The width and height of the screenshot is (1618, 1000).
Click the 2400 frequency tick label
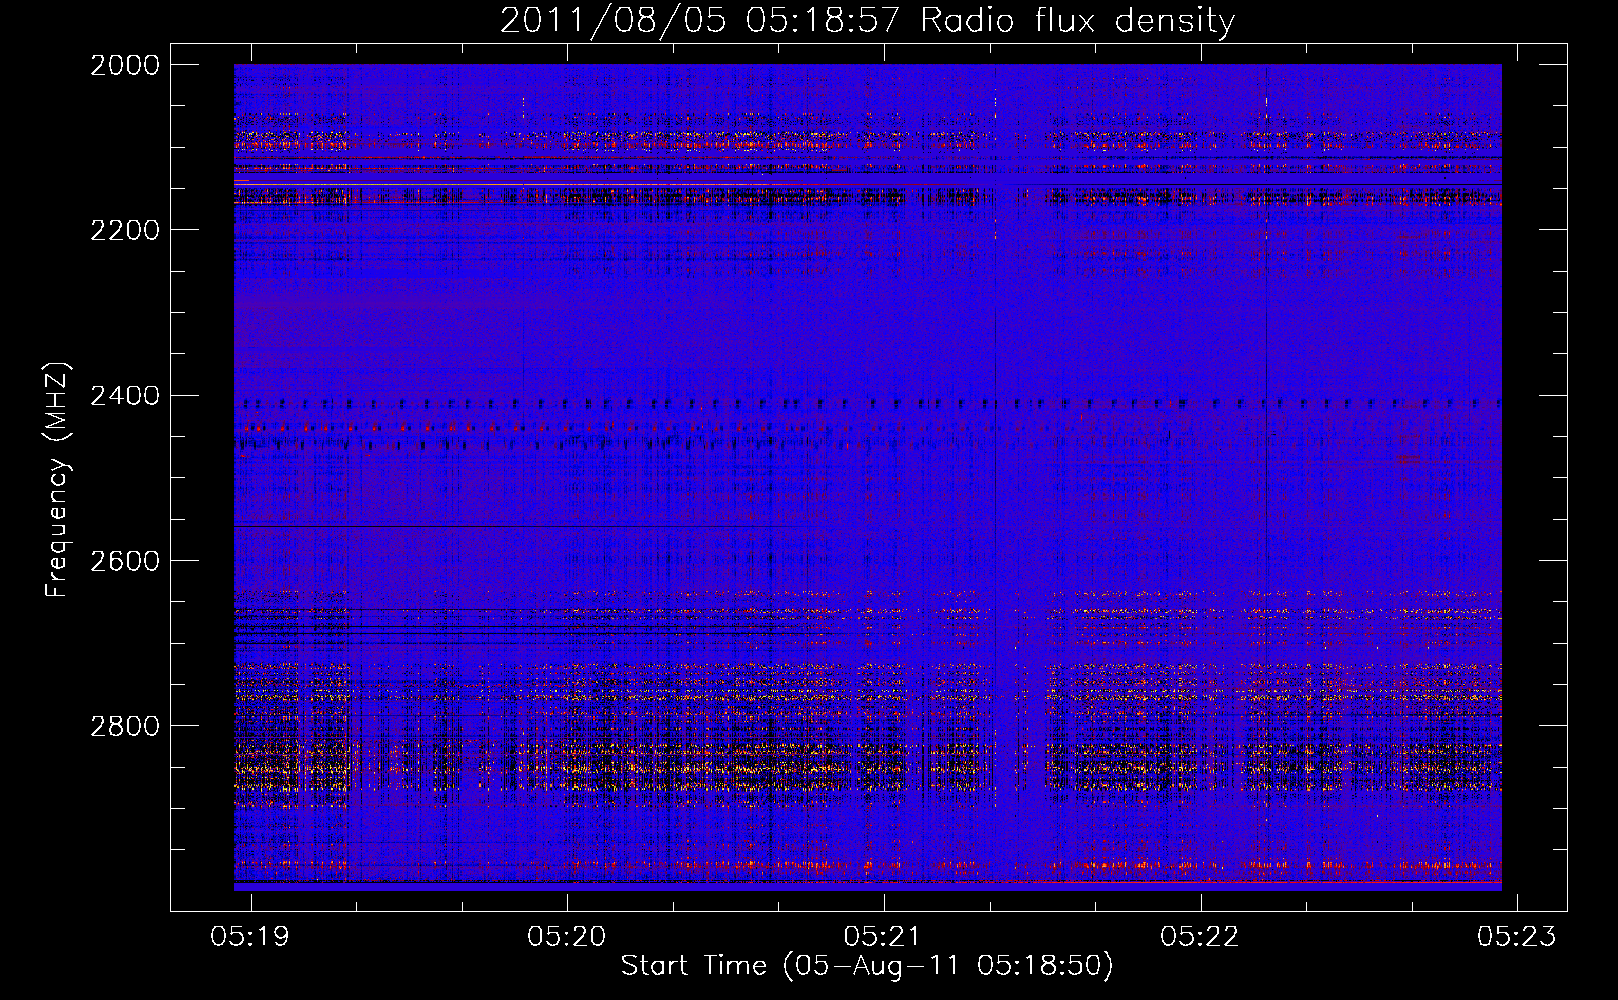125,396
